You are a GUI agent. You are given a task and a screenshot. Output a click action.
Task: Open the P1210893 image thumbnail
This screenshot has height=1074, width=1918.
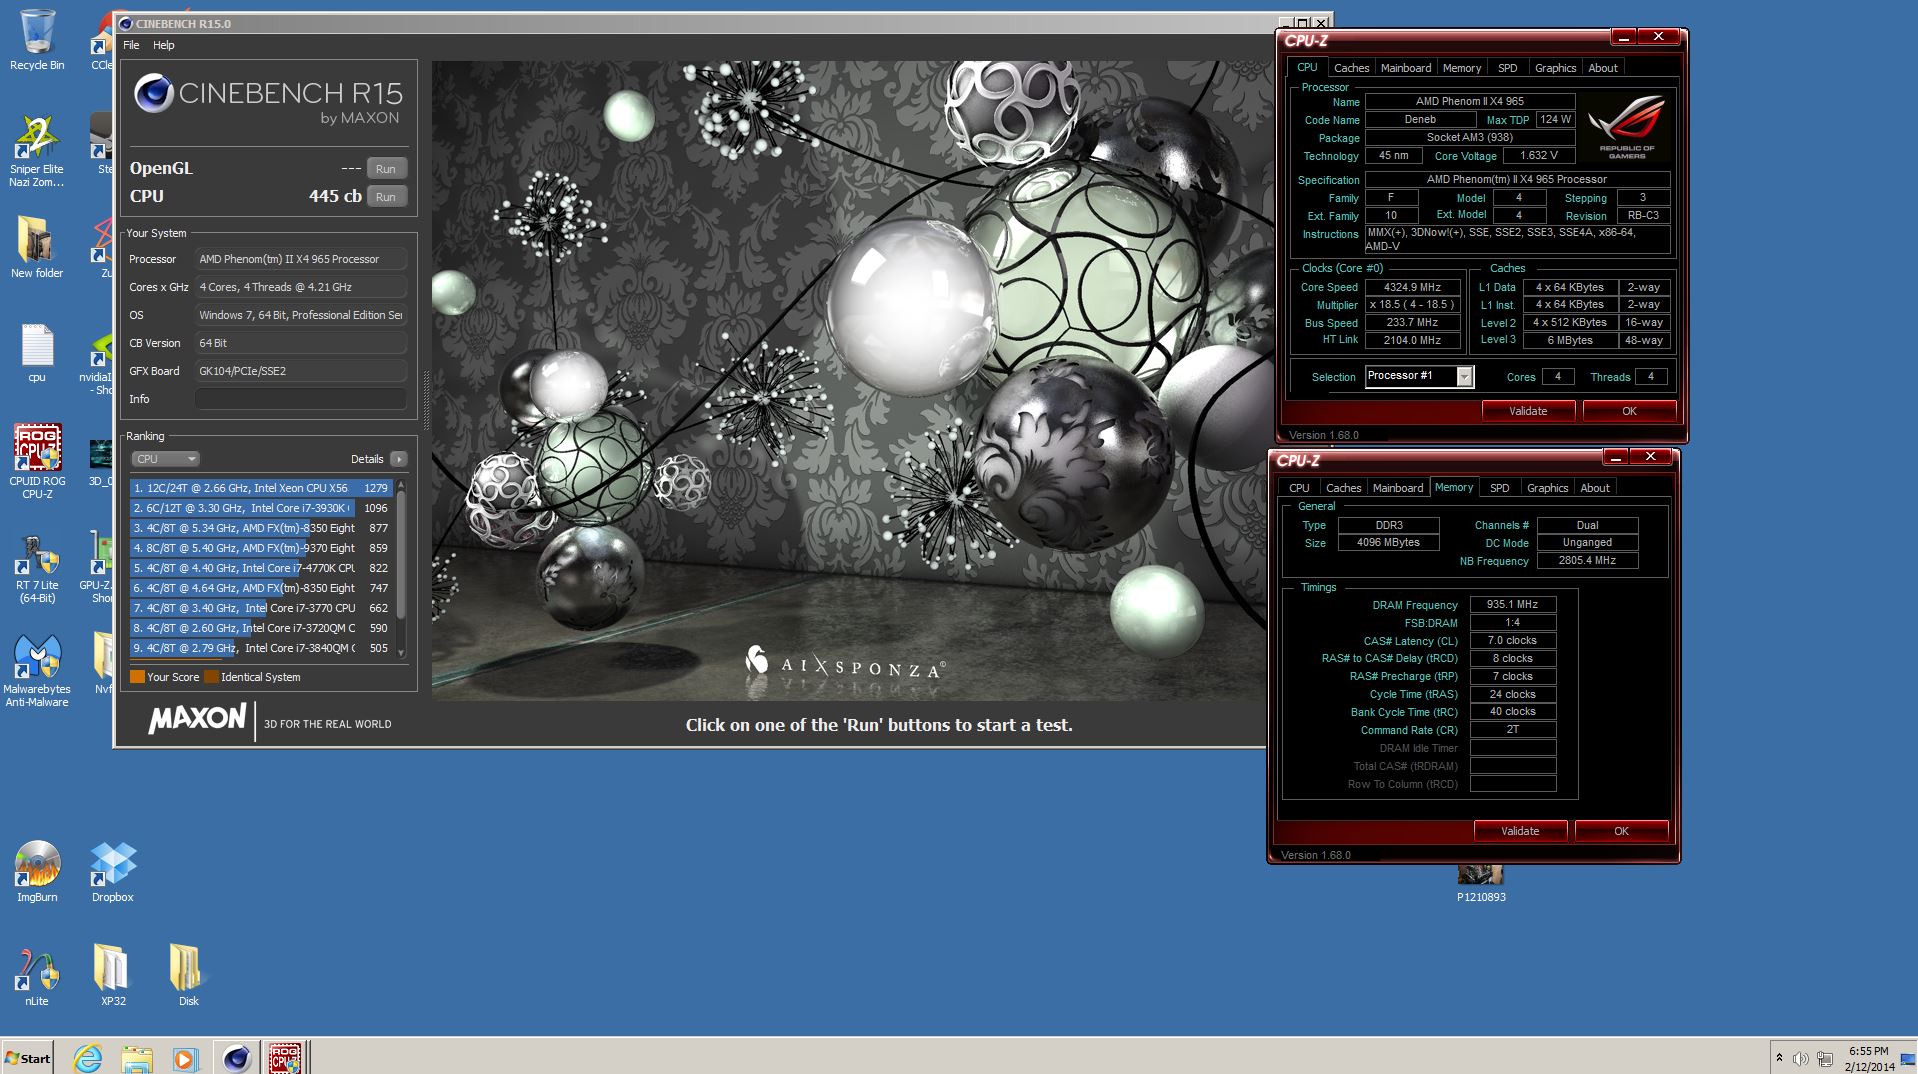point(1480,884)
